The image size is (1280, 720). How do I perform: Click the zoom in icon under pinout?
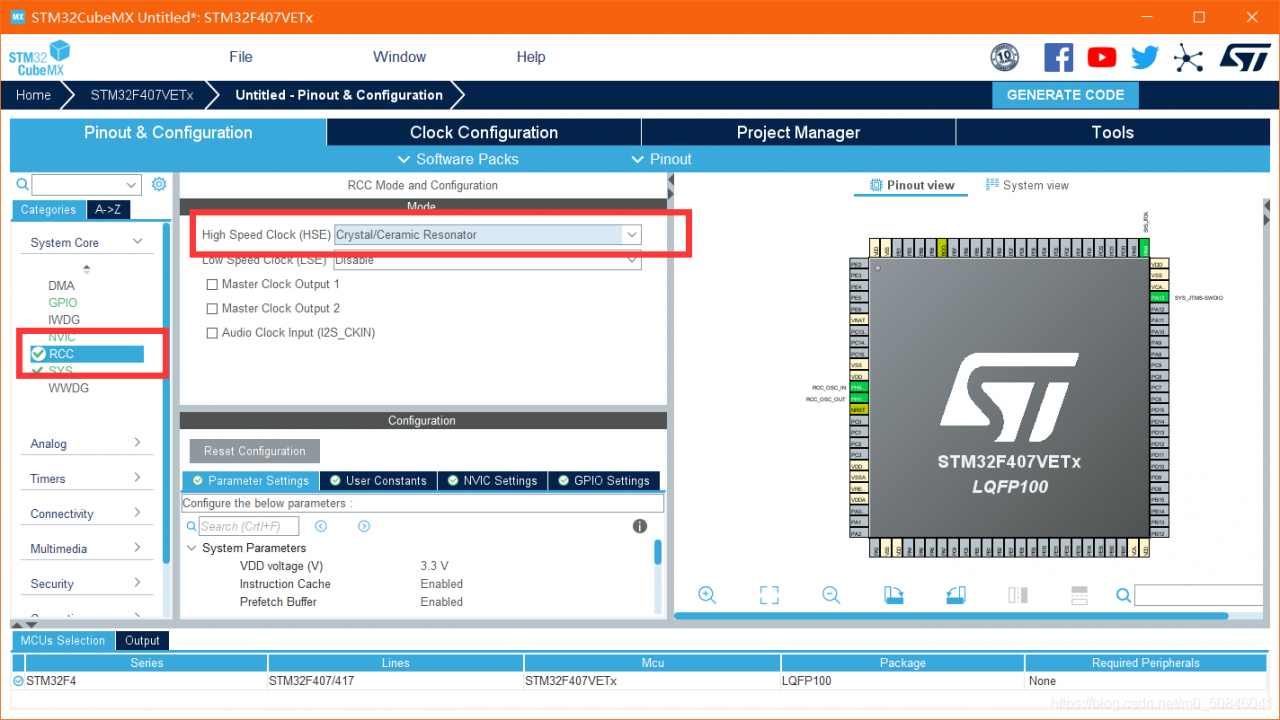[x=707, y=595]
